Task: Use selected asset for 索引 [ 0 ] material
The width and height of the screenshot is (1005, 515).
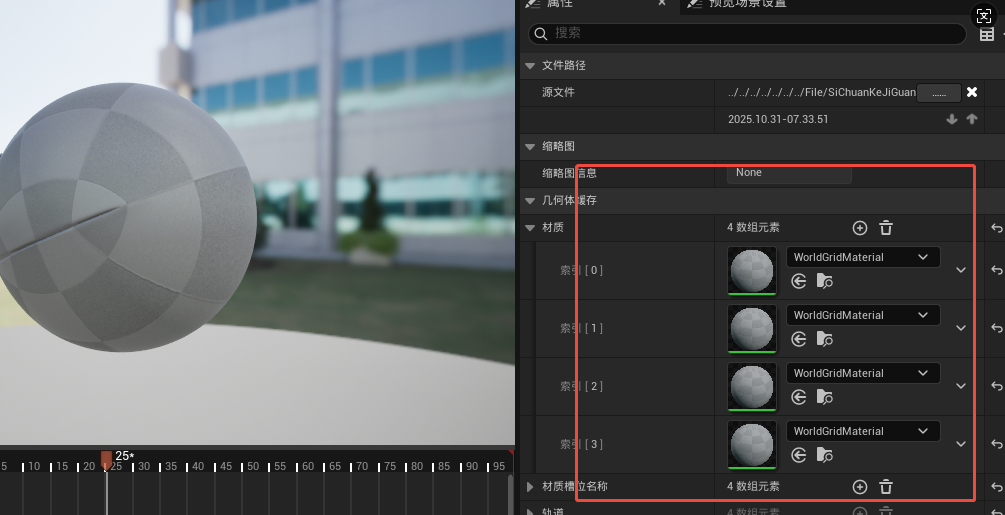Action: 798,281
